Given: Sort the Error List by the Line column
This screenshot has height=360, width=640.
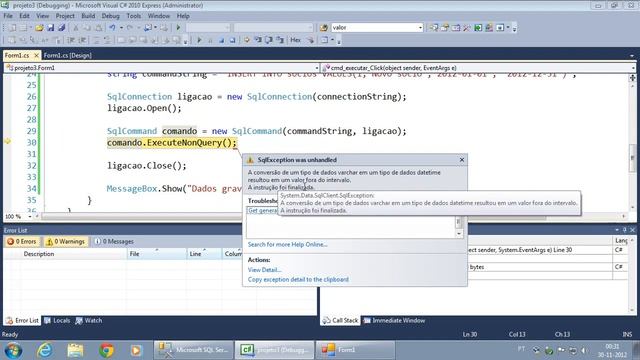Looking at the screenshot, I should pyautogui.click(x=203, y=254).
